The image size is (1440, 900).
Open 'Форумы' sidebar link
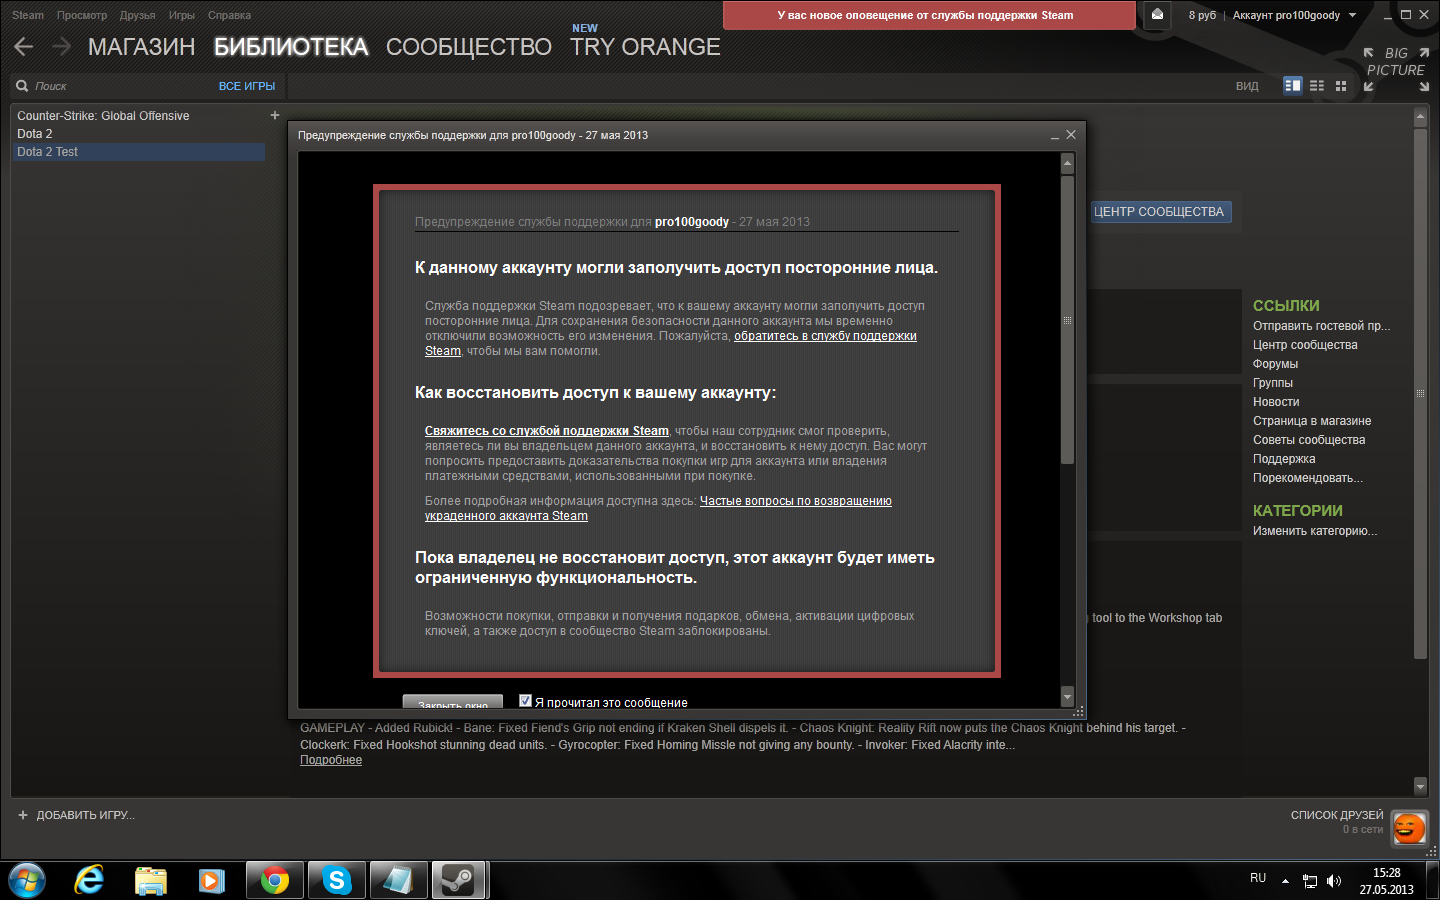pos(1275,364)
